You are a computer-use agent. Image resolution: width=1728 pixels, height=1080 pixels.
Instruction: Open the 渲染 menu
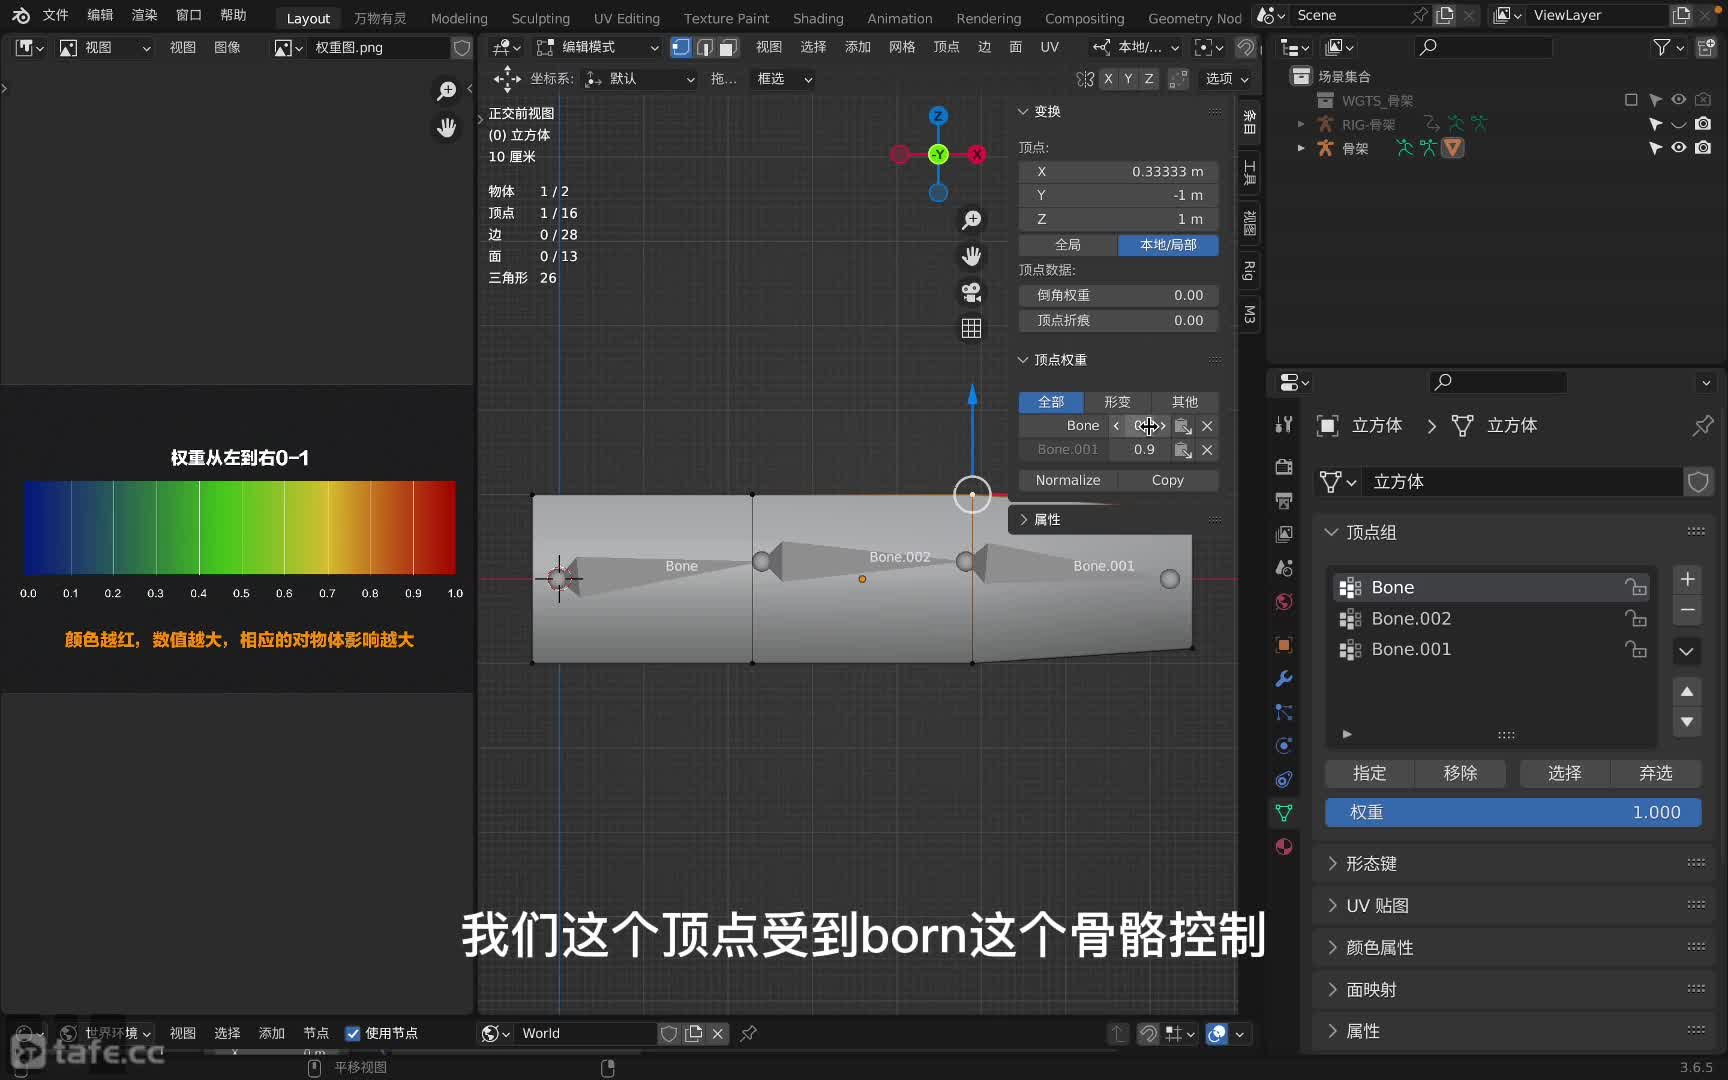(145, 15)
